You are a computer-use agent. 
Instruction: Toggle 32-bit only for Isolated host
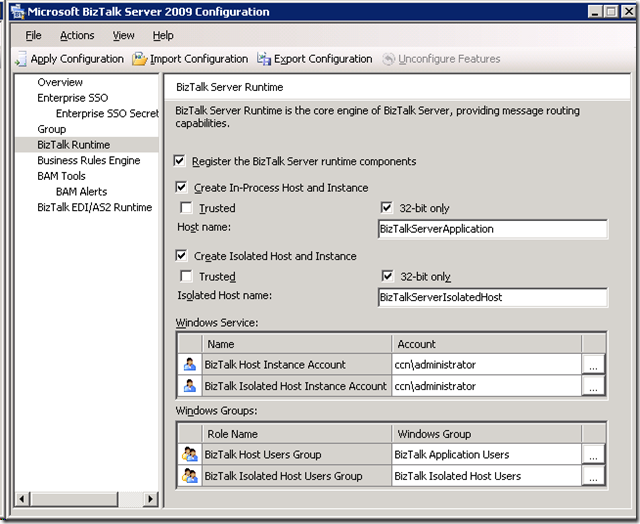click(x=387, y=276)
